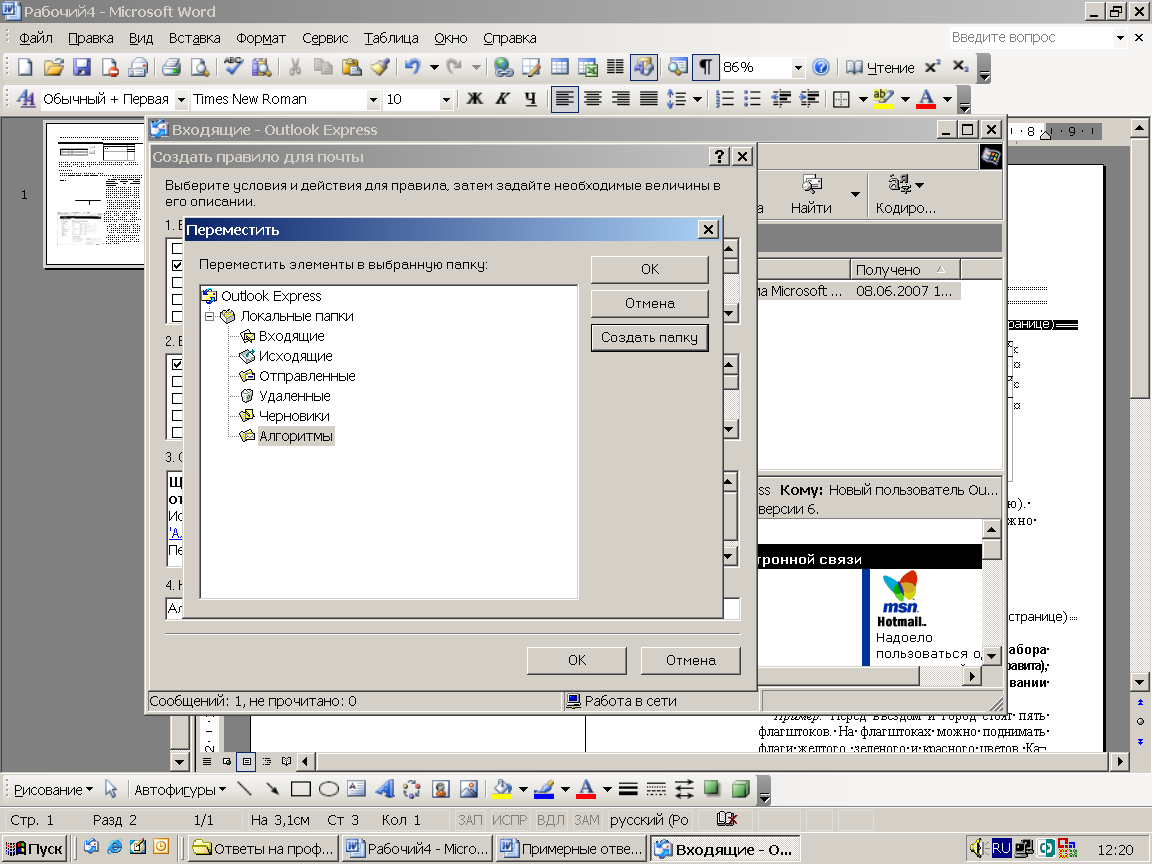Undo the last action in Word
Image resolution: width=1152 pixels, height=864 pixels.
click(x=412, y=68)
